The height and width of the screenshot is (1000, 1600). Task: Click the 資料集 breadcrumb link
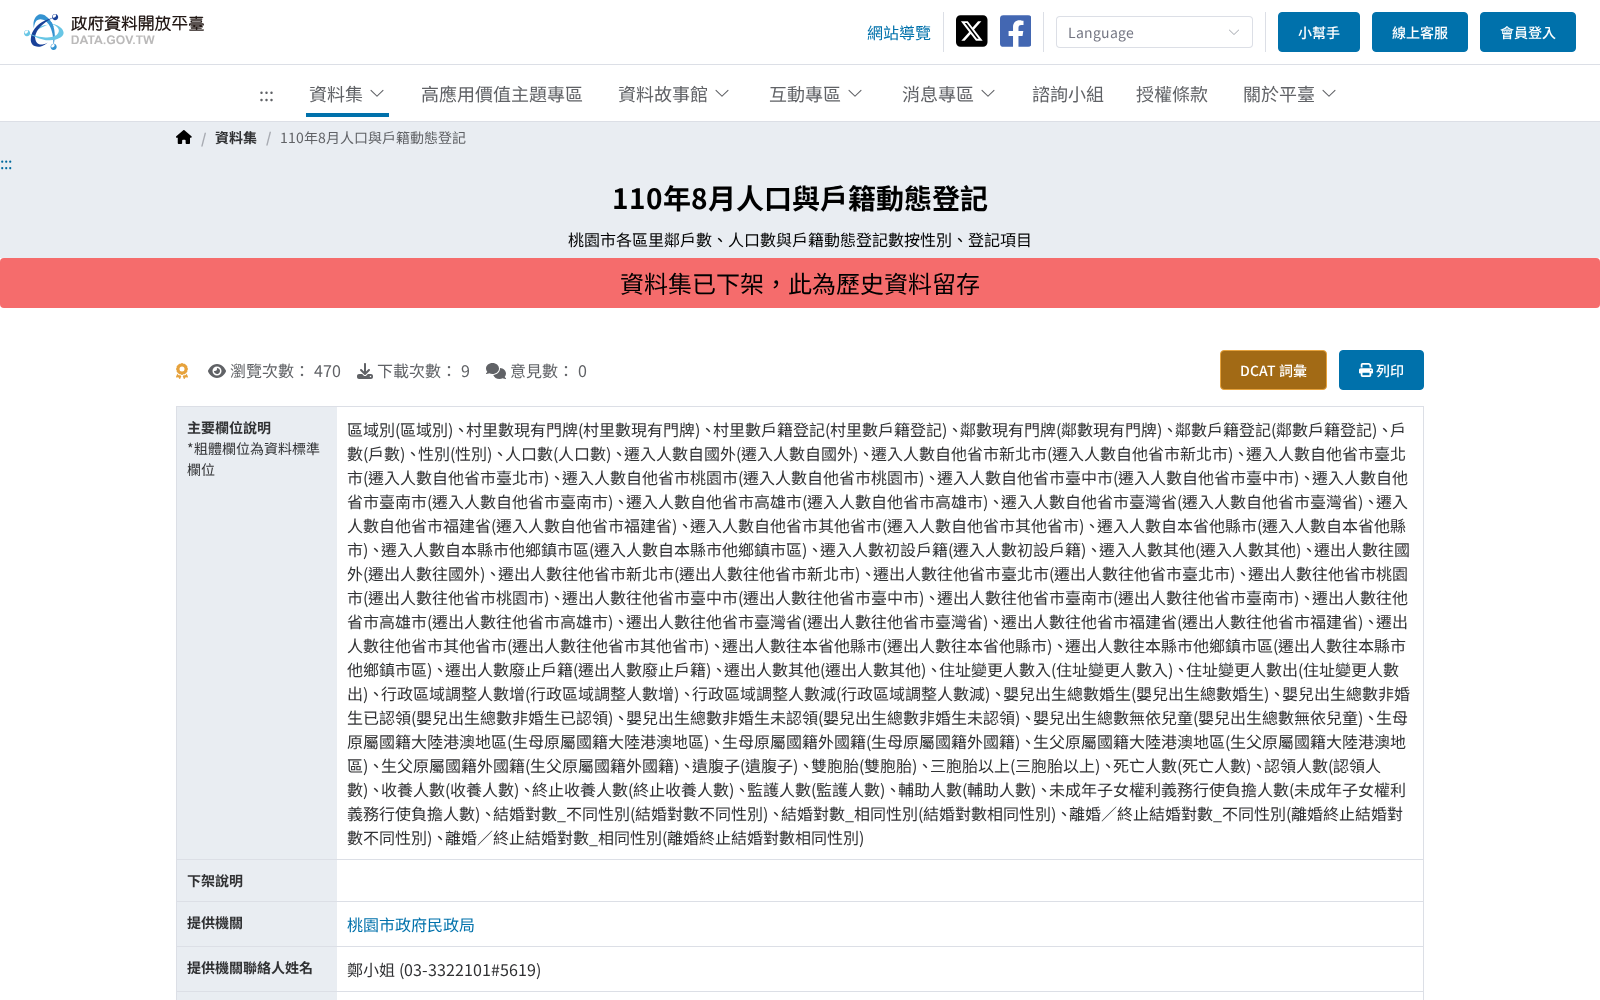(236, 138)
